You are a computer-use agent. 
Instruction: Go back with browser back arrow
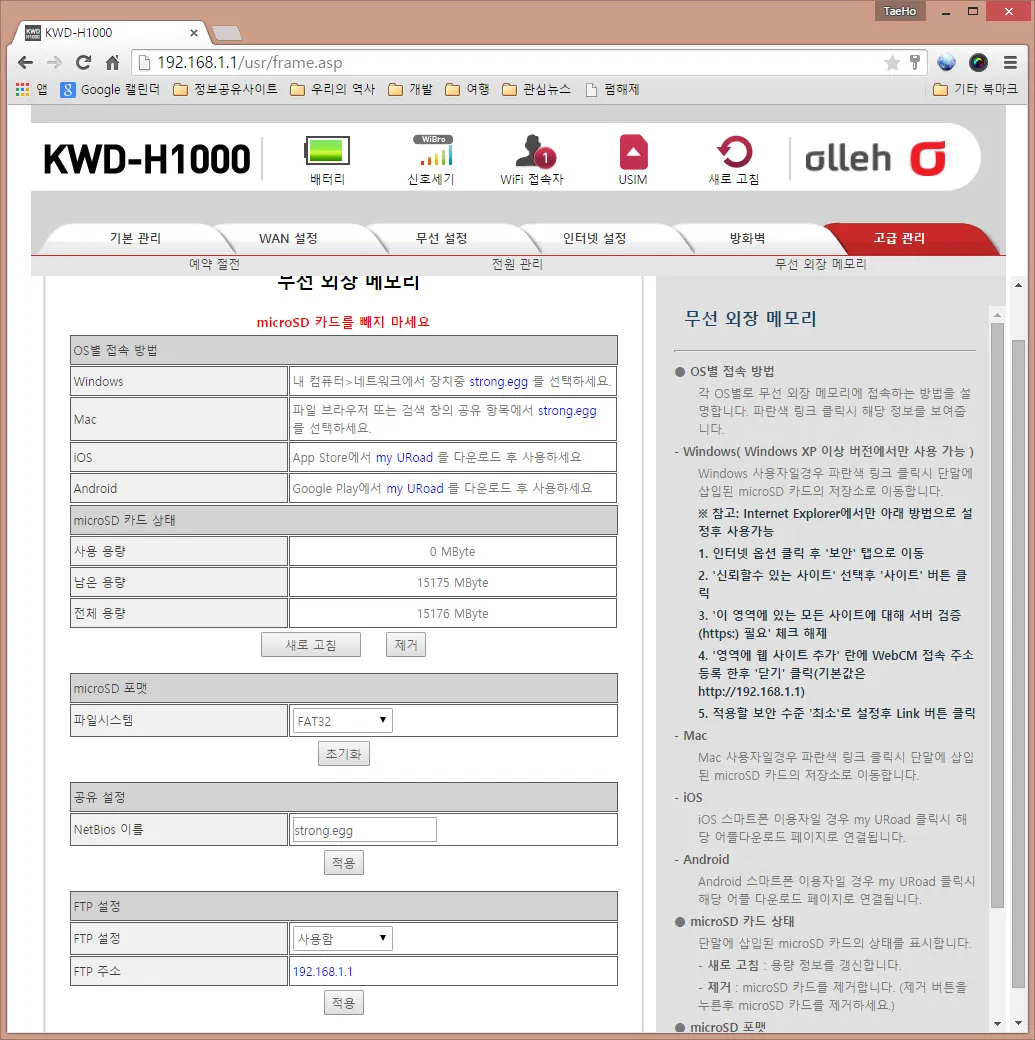[25, 62]
